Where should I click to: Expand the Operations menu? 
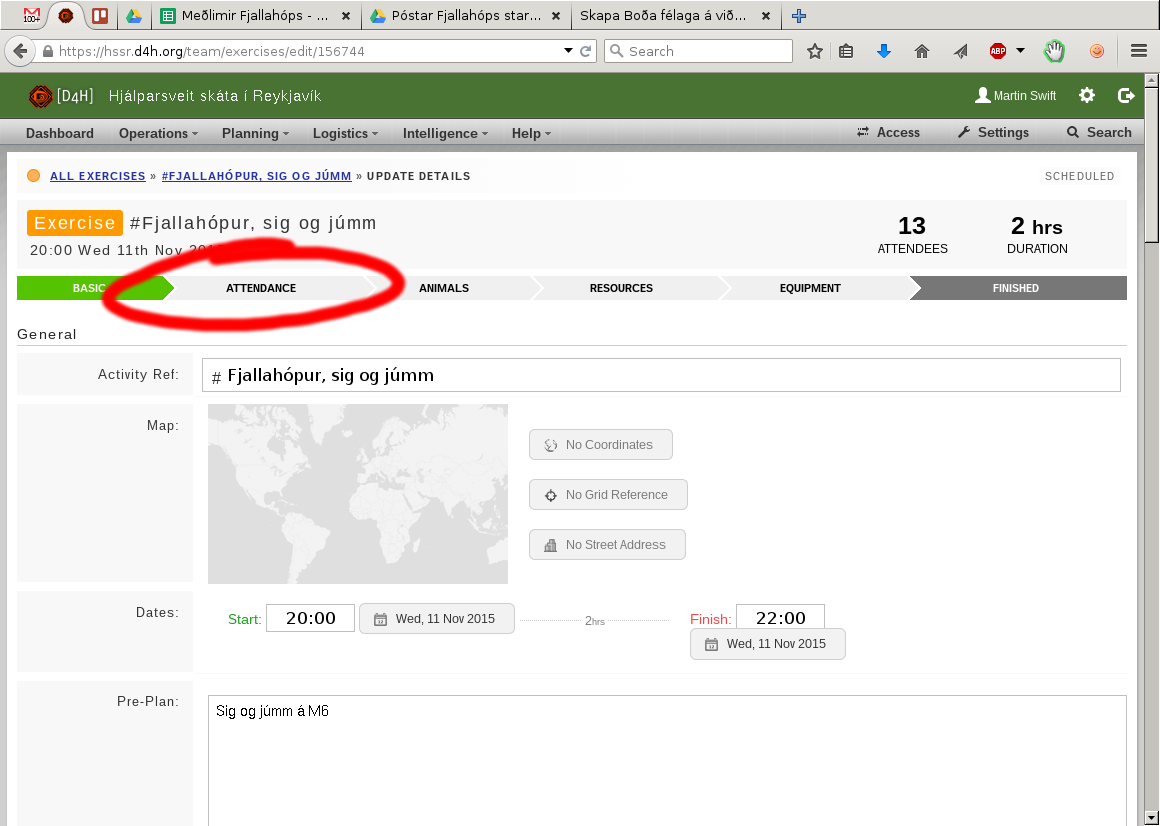point(158,133)
